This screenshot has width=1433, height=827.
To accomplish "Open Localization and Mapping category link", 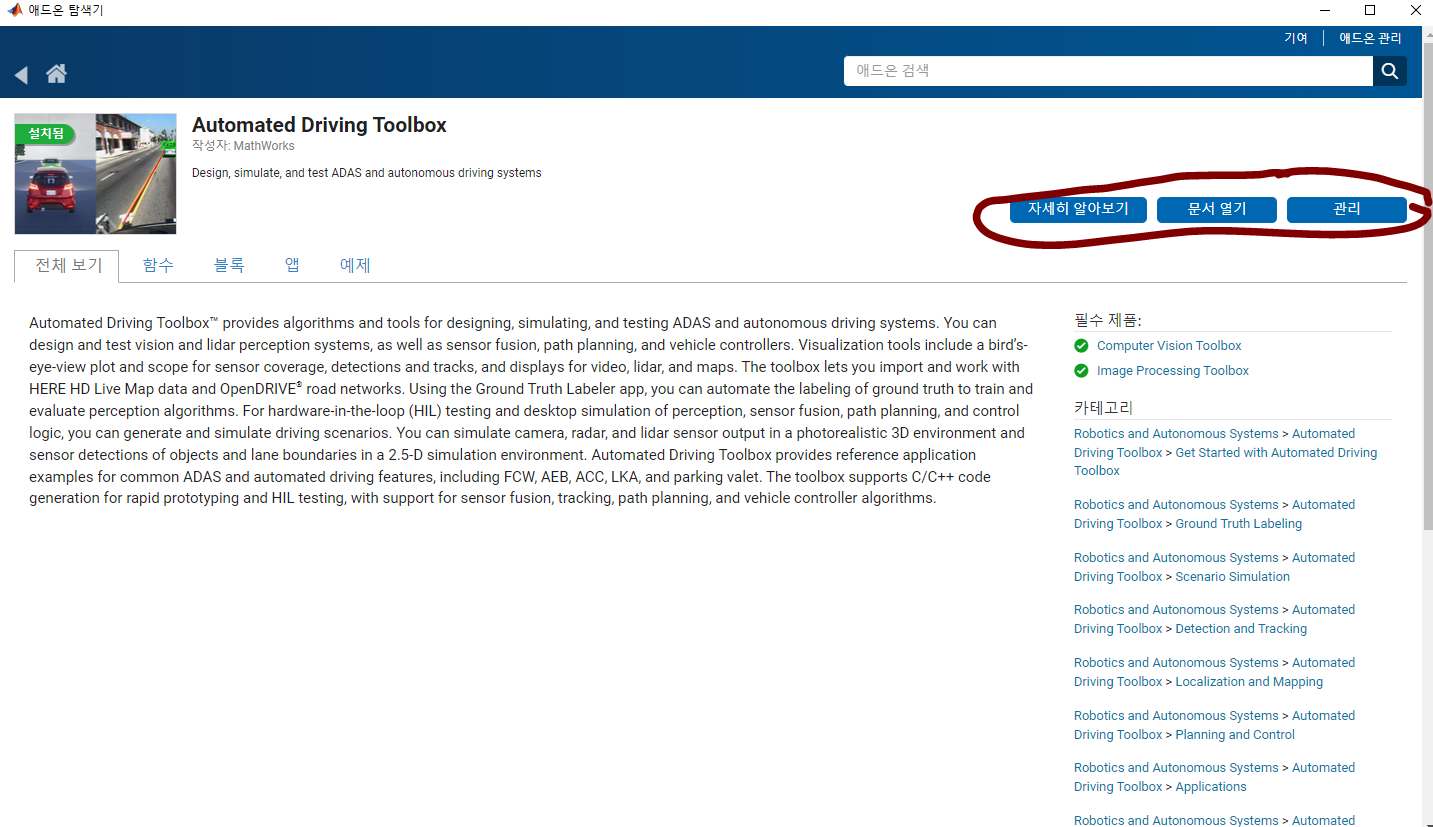I will pyautogui.click(x=1249, y=682).
